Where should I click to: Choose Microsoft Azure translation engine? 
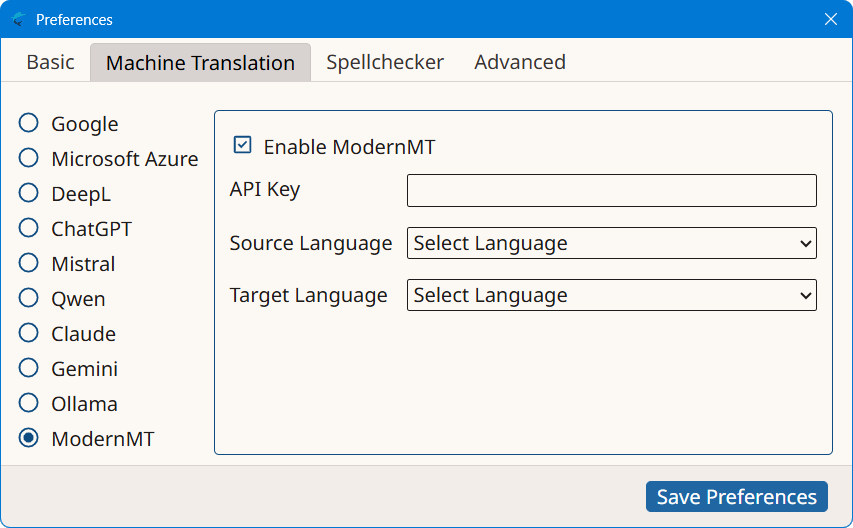[28, 158]
